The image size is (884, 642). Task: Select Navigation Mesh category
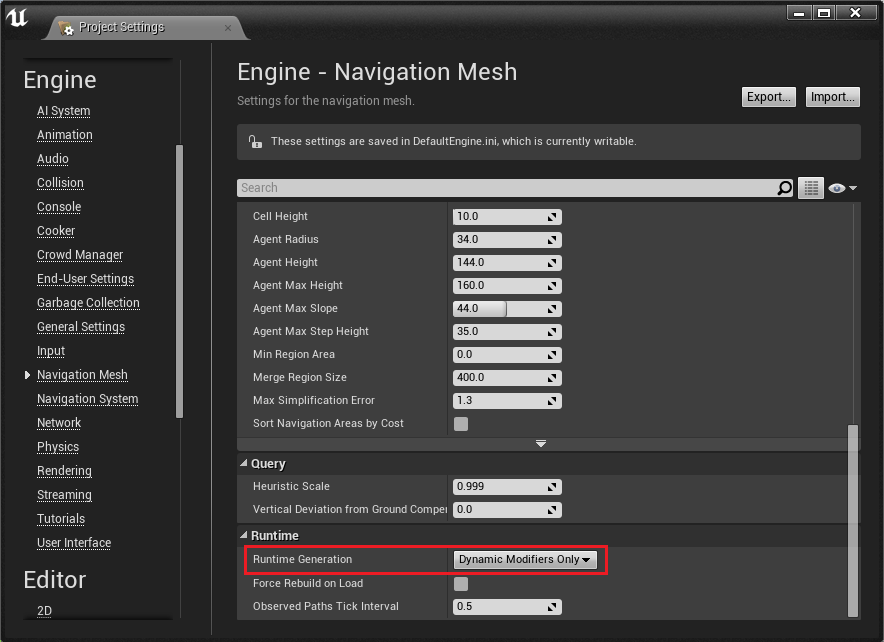(x=82, y=375)
